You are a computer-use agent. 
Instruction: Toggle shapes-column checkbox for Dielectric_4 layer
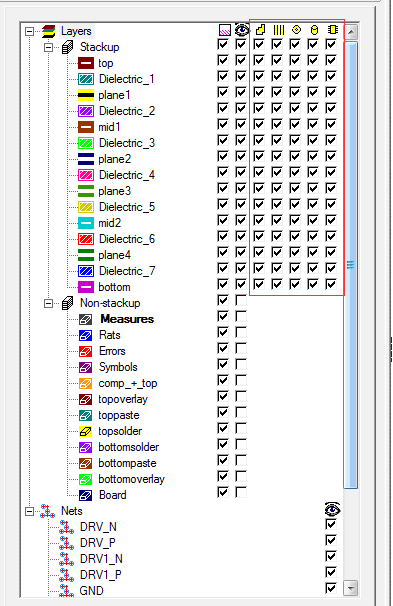[x=259, y=172]
